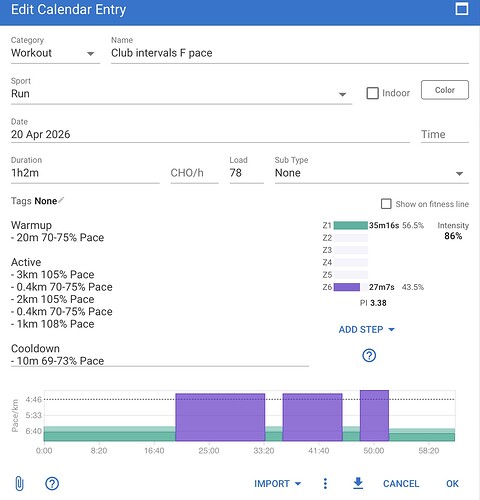Expand the Category Workout dropdown

[x=55, y=53]
